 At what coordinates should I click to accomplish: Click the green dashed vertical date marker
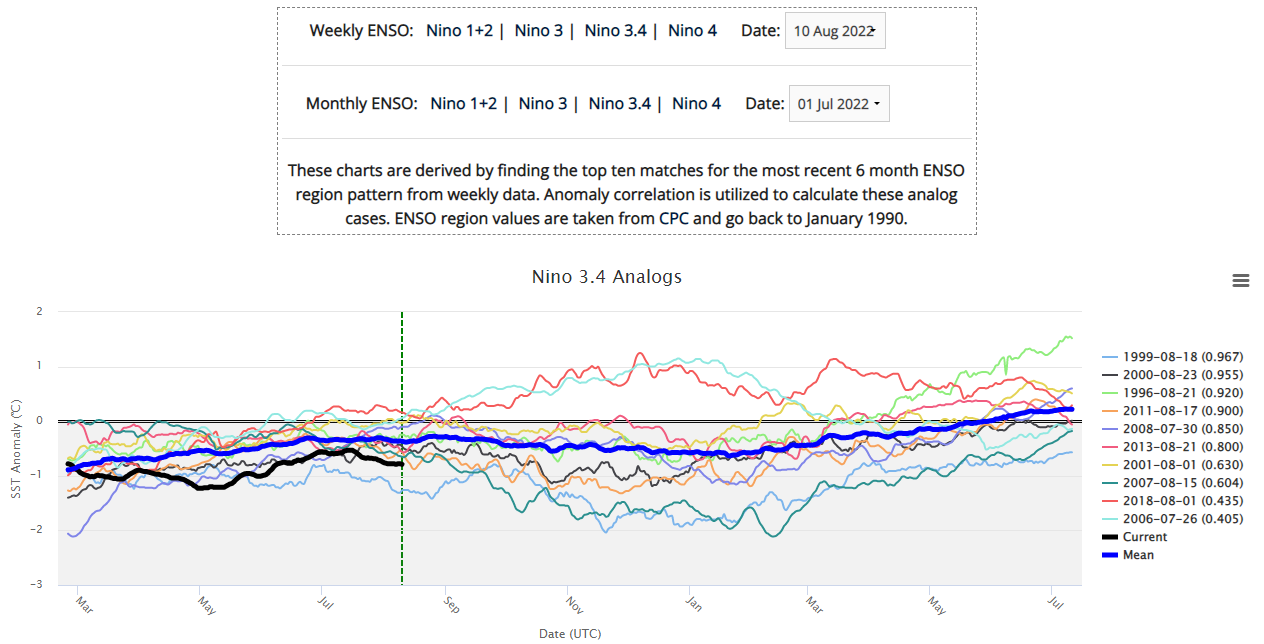(402, 500)
